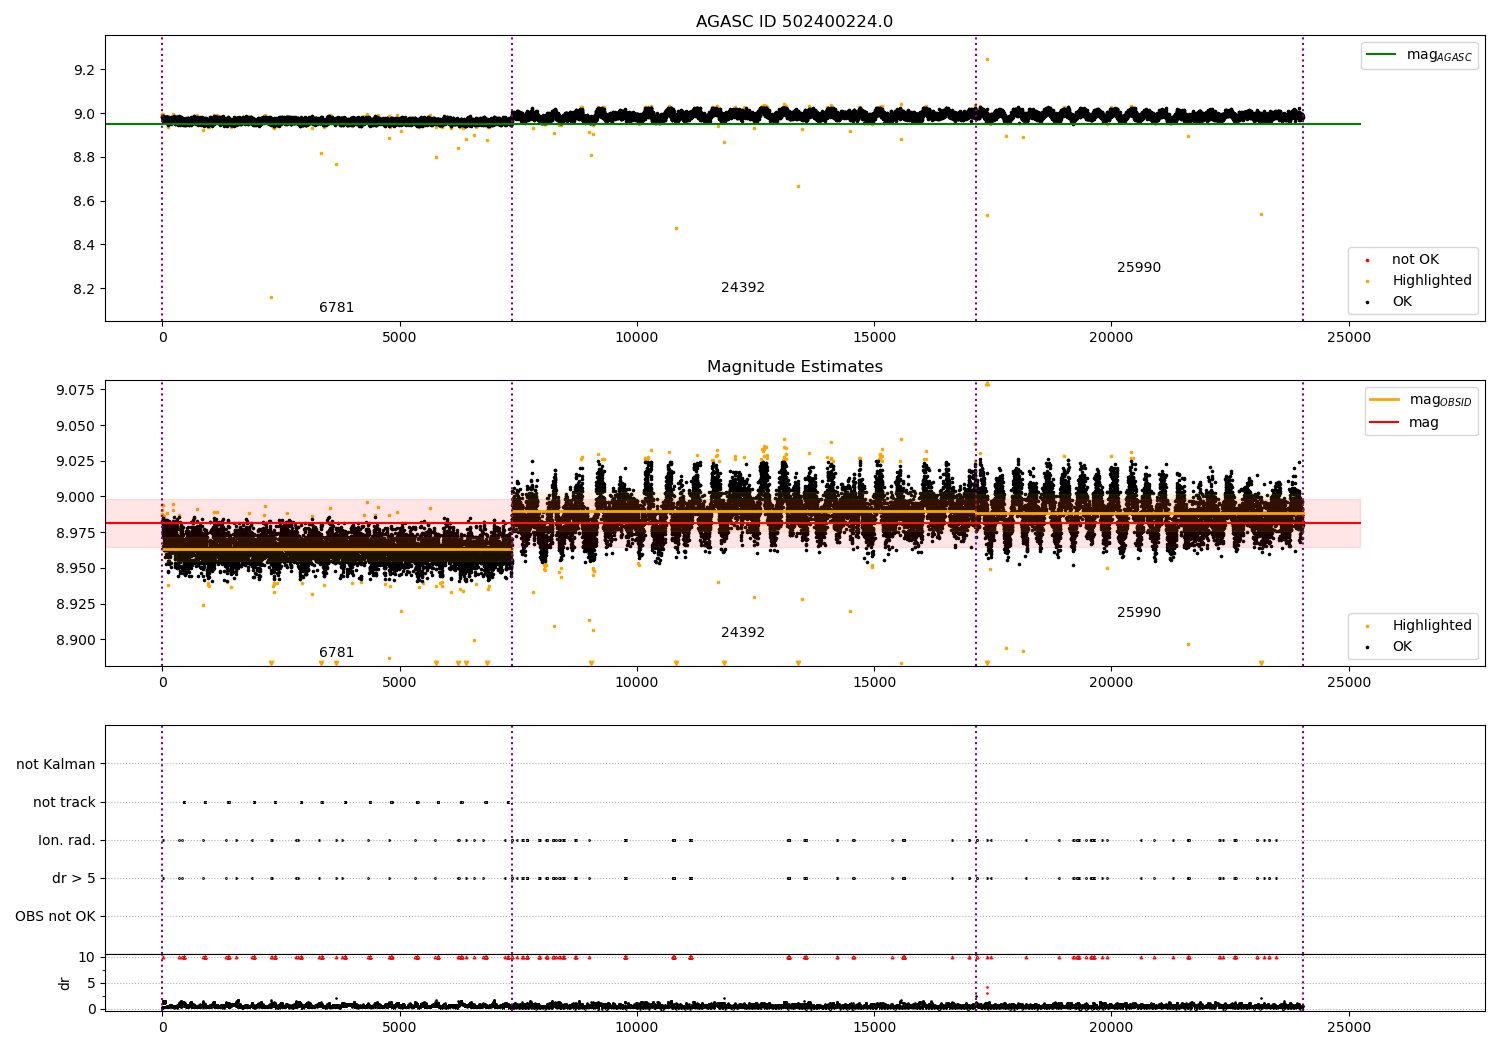Click the '9.2' y-axis tick label
The width and height of the screenshot is (1500, 1050).
tap(84, 70)
